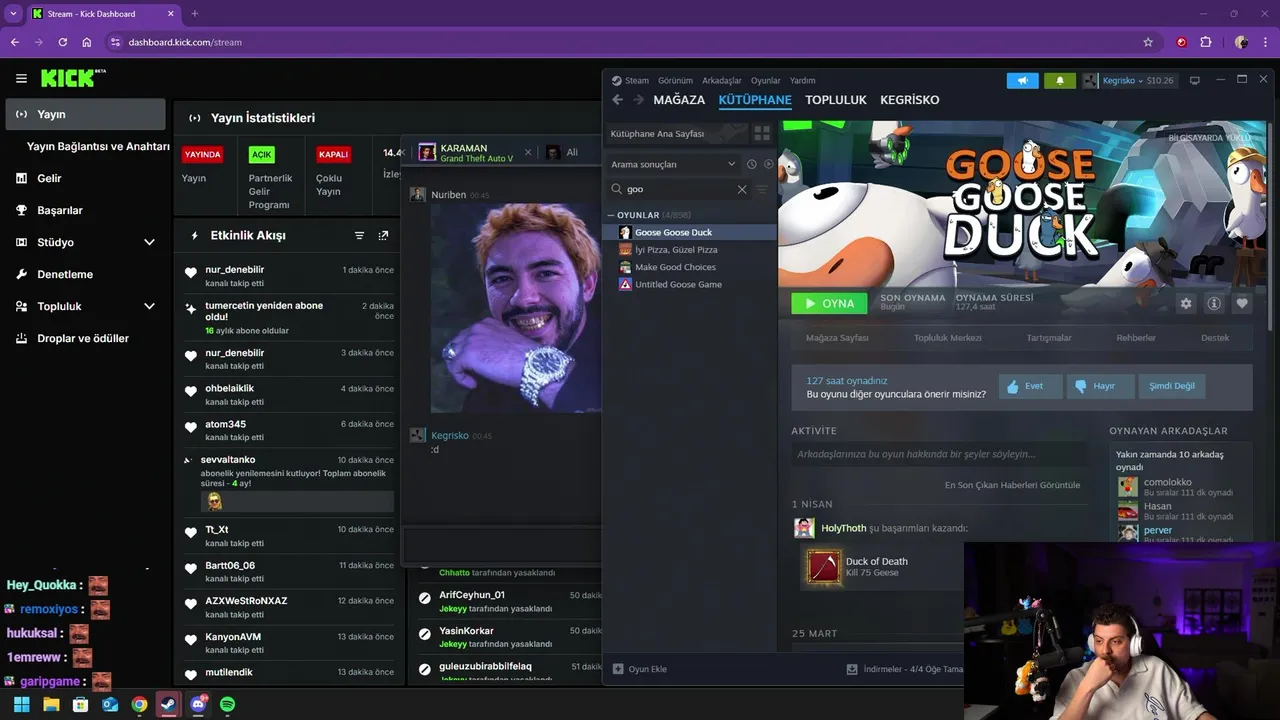Go forward in Steam navigation
This screenshot has height=720, width=1280.
point(638,100)
